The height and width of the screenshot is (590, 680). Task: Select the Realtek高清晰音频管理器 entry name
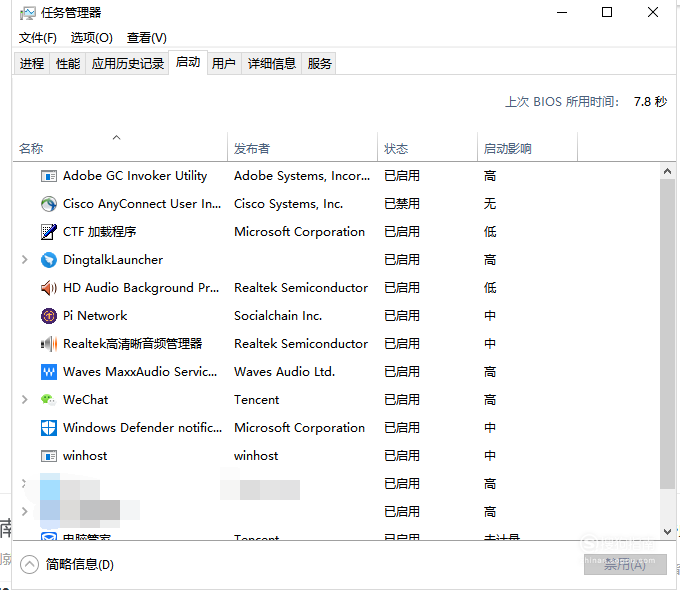click(x=132, y=344)
